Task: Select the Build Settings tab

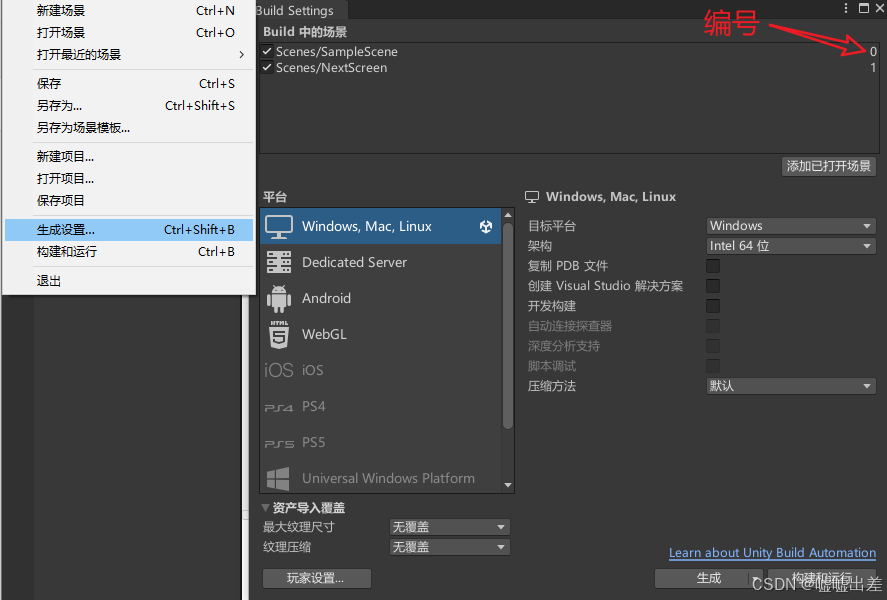Action: (299, 10)
